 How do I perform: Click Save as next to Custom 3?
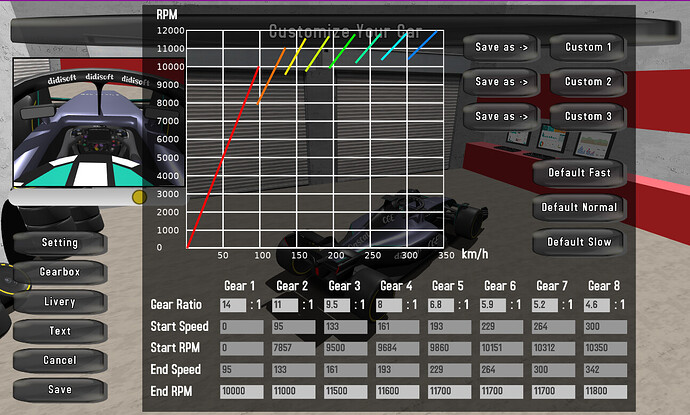tap(501, 117)
